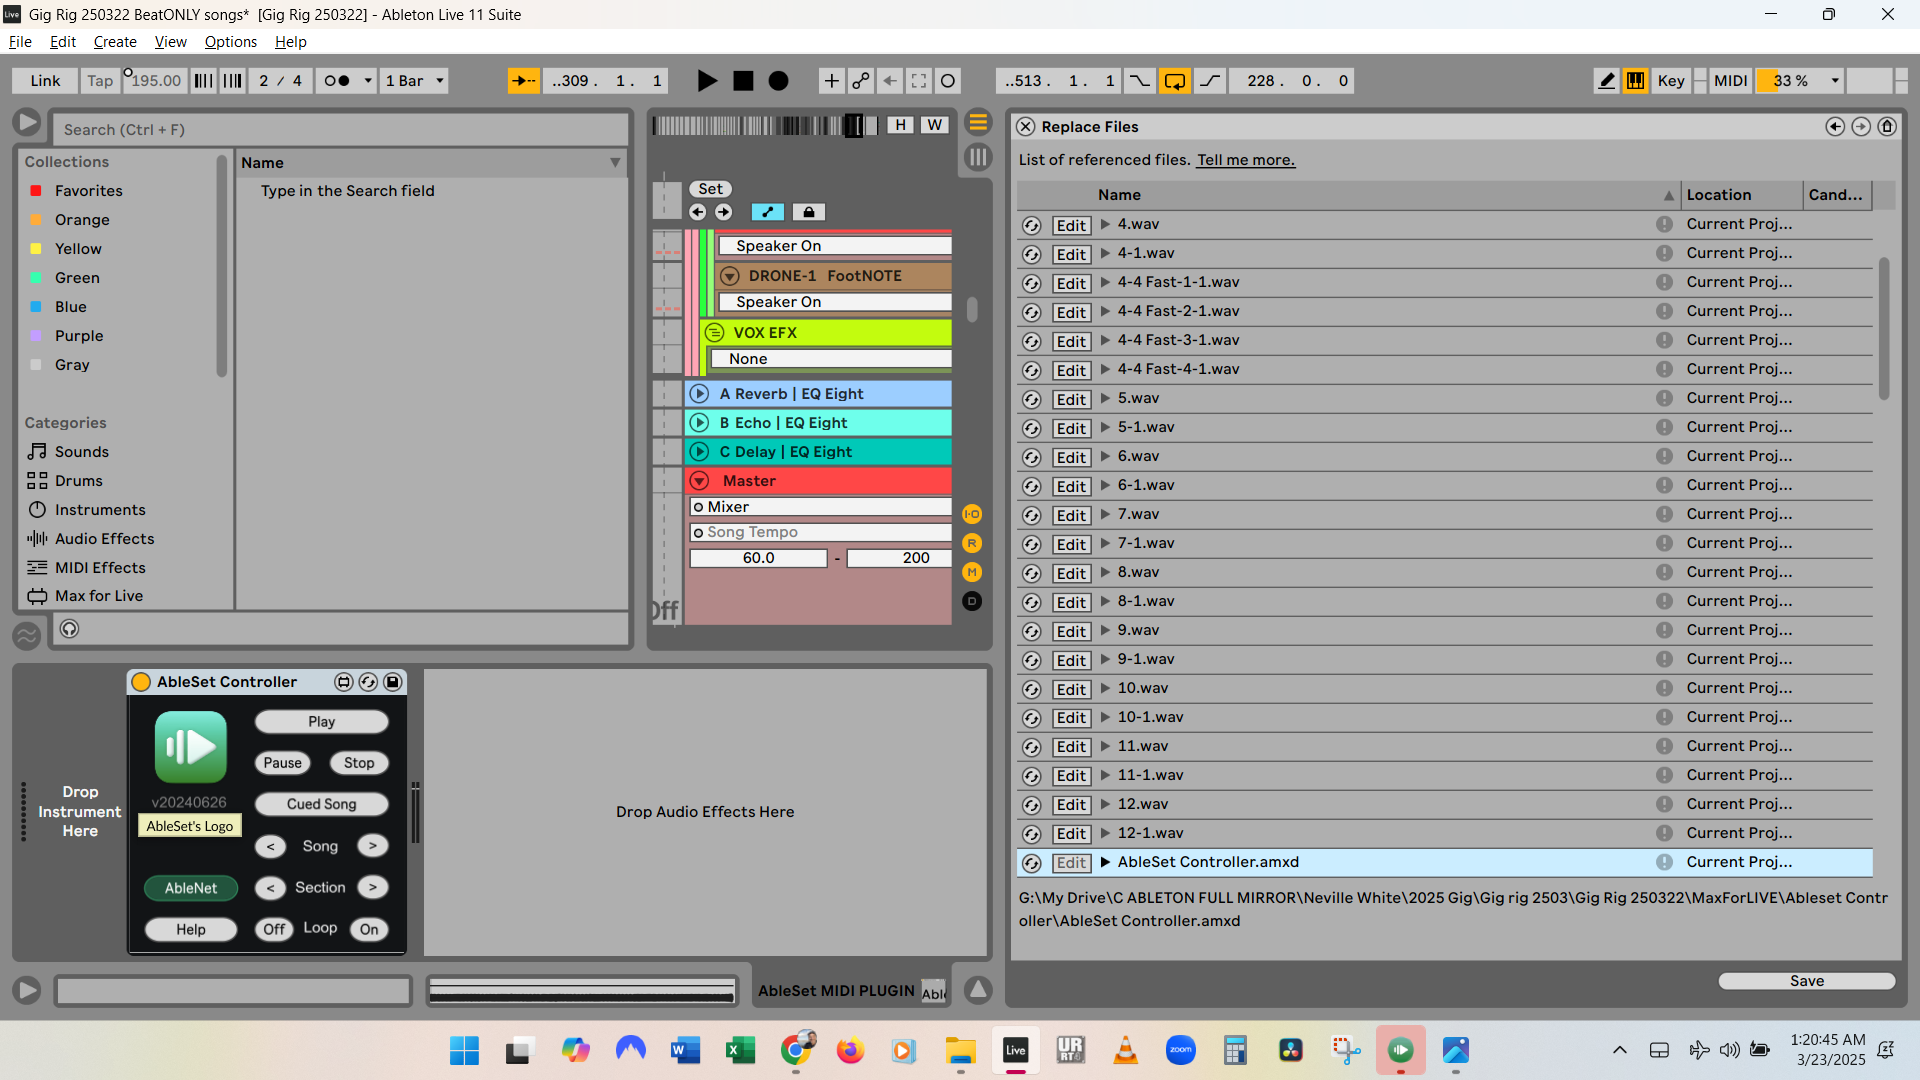
Task: Open the Drums category
Action: point(78,481)
